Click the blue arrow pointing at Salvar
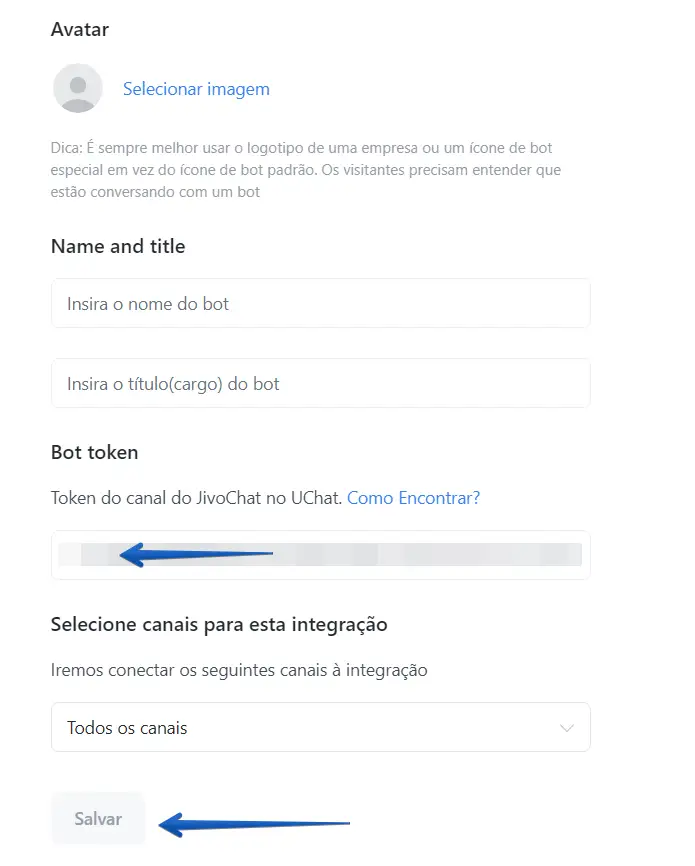Image resolution: width=695 pixels, height=866 pixels. pos(255,824)
